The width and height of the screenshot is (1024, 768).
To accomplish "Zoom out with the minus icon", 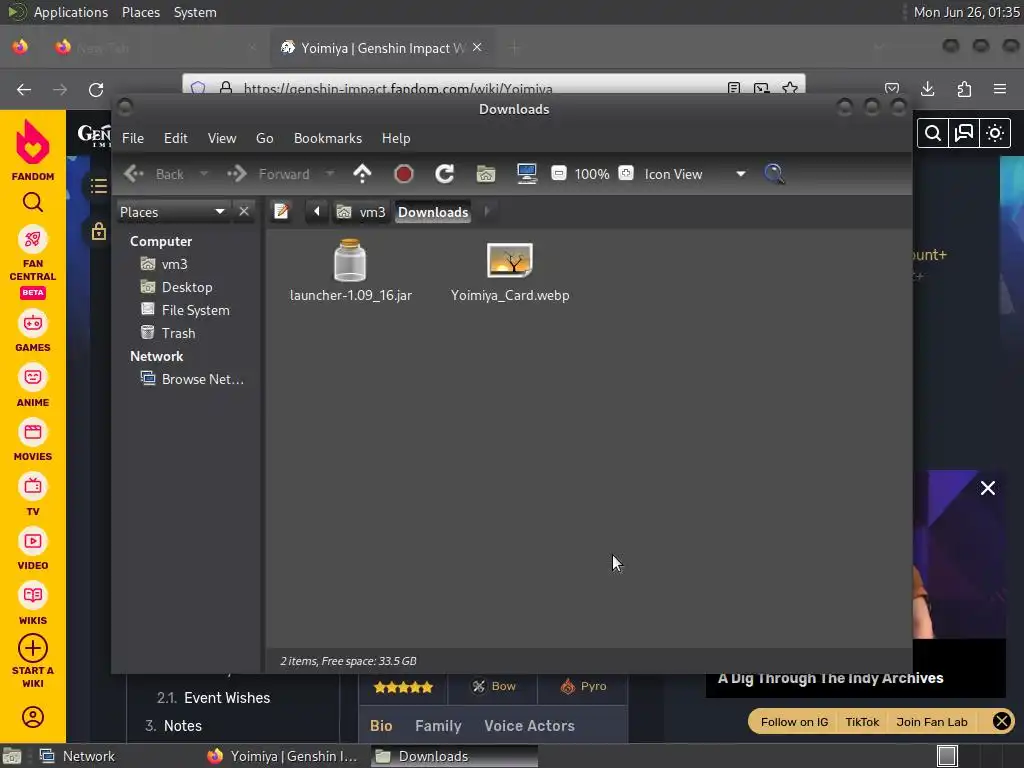I will click(558, 173).
